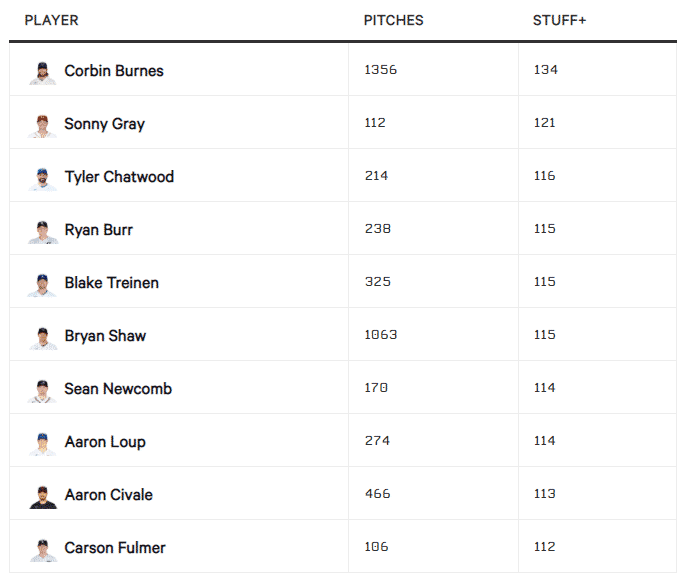
Task: Open Sonny Gray's name link
Action: click(104, 124)
